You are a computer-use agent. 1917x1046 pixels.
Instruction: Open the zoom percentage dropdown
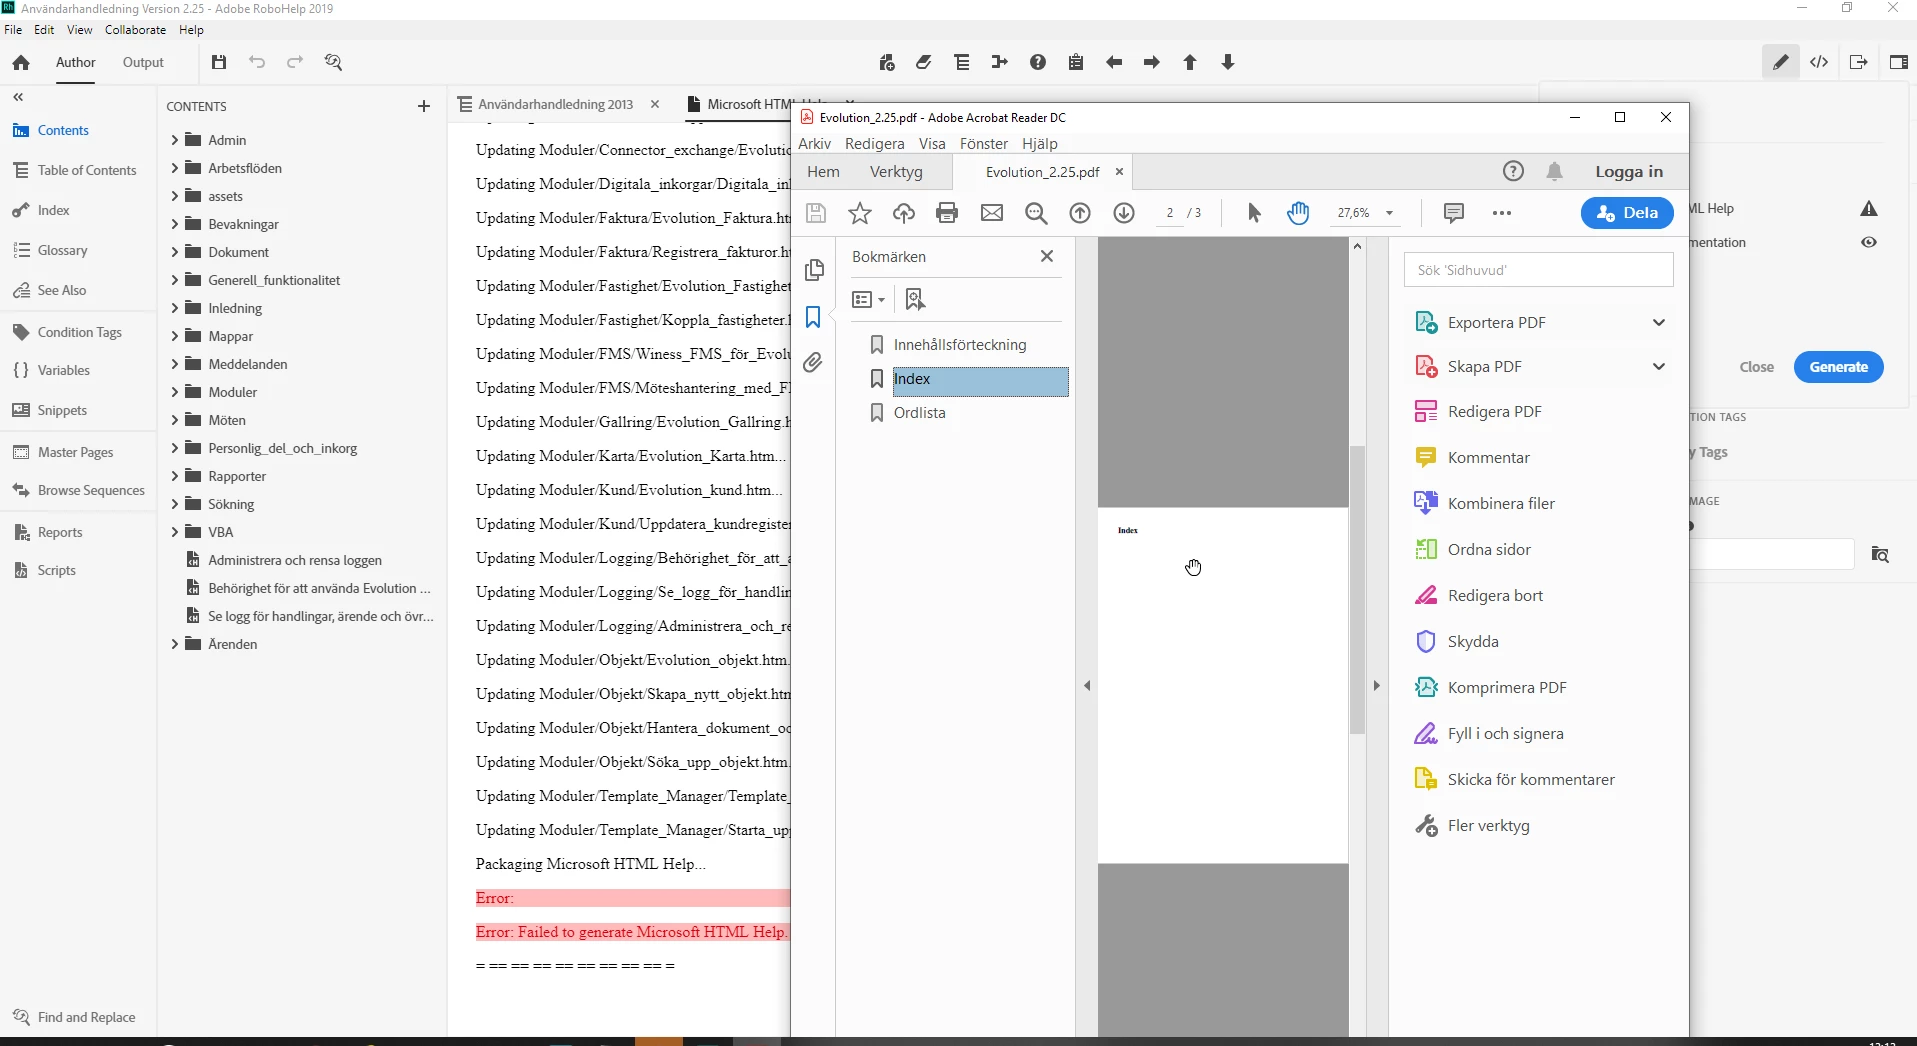1389,213
